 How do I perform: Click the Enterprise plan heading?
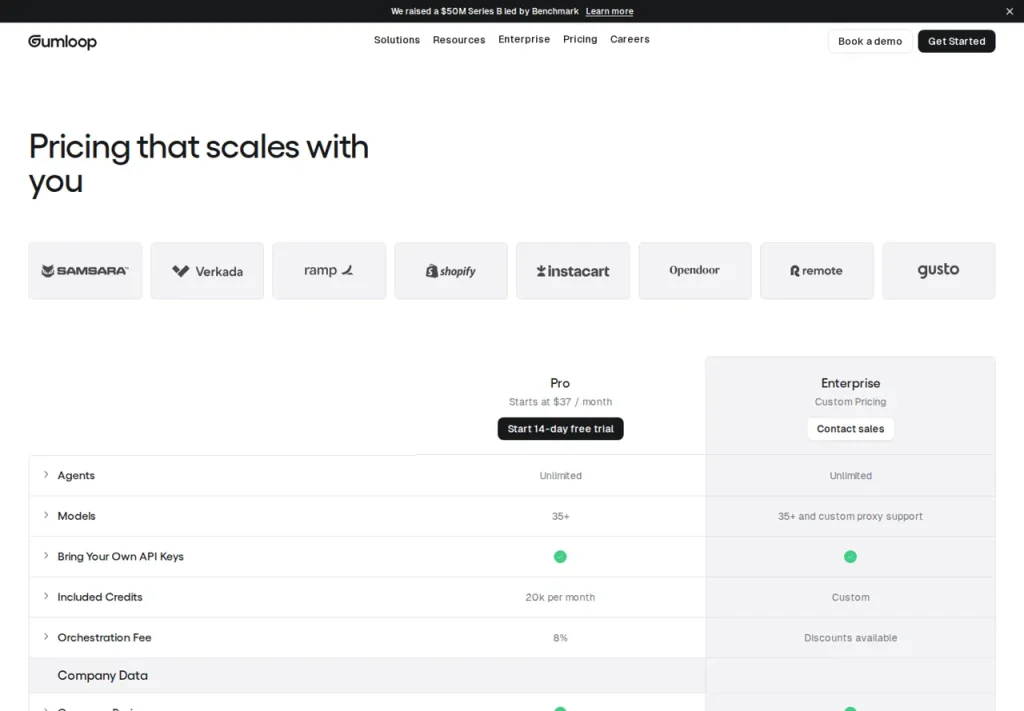850,383
